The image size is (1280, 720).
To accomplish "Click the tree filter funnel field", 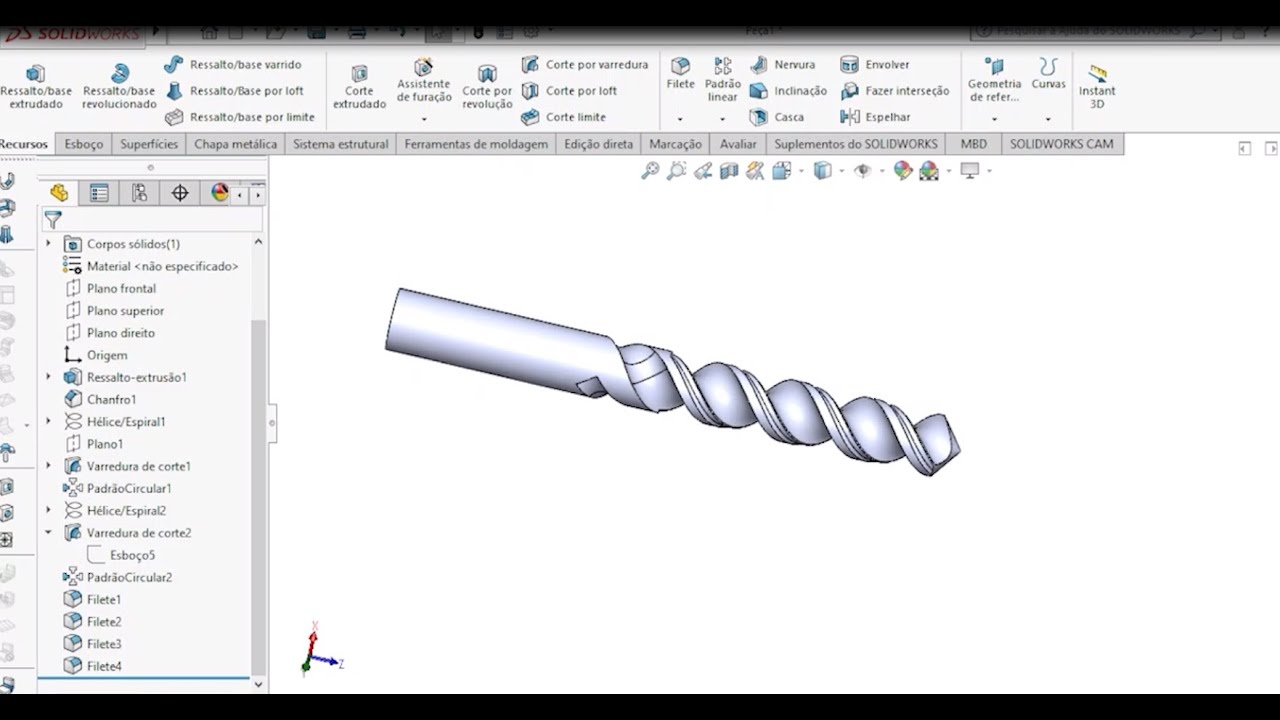I will (x=152, y=220).
